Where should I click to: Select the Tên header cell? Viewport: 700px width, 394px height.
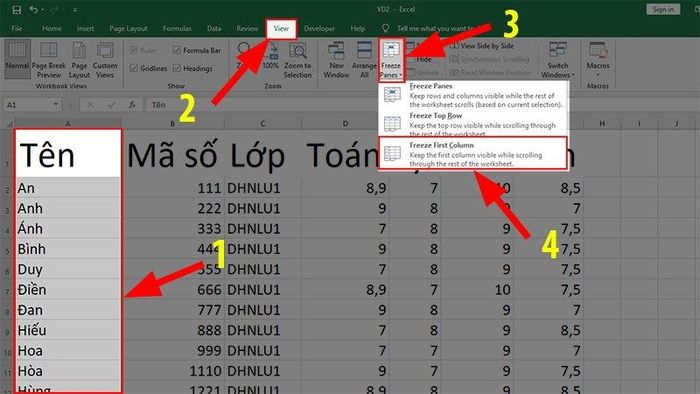68,154
